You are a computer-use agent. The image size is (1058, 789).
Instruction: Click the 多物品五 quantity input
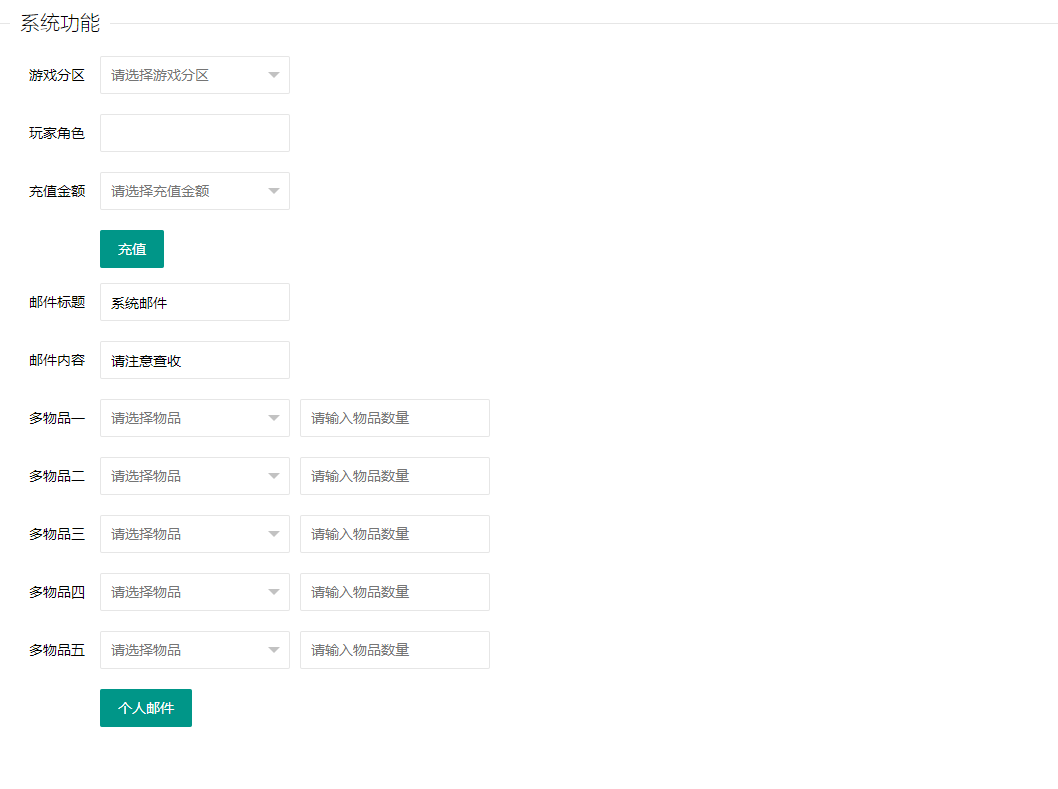point(394,650)
